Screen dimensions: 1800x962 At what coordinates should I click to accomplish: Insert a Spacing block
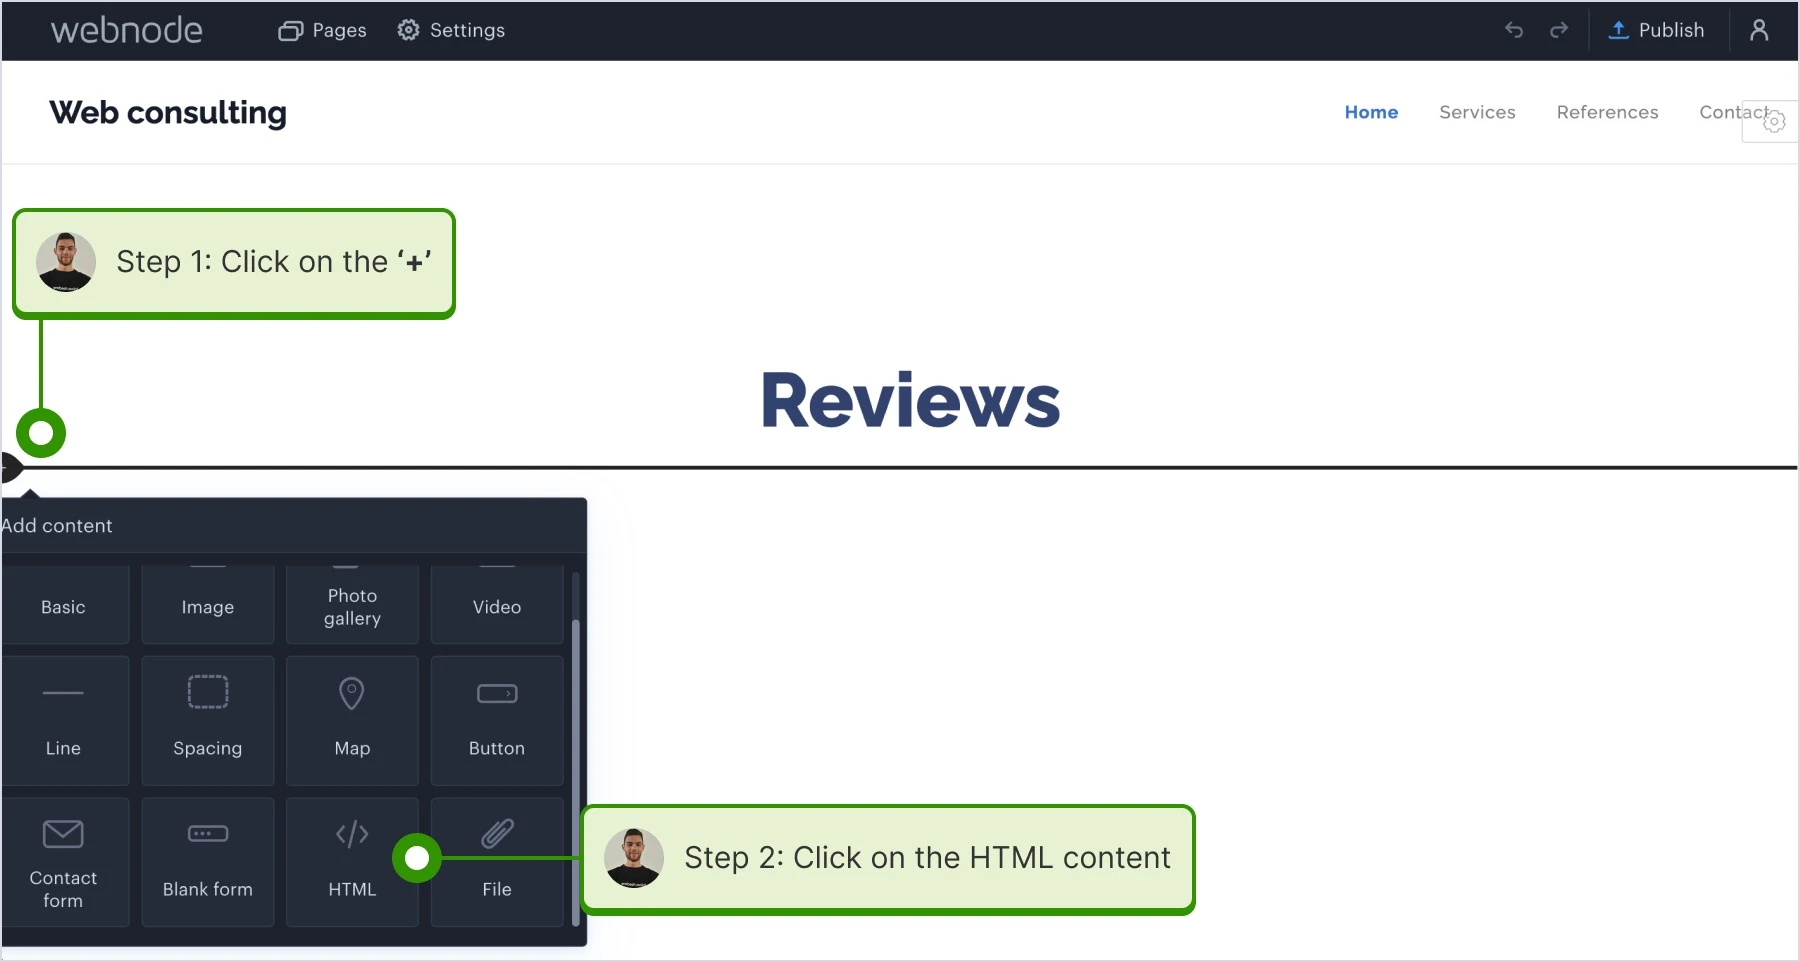click(208, 720)
